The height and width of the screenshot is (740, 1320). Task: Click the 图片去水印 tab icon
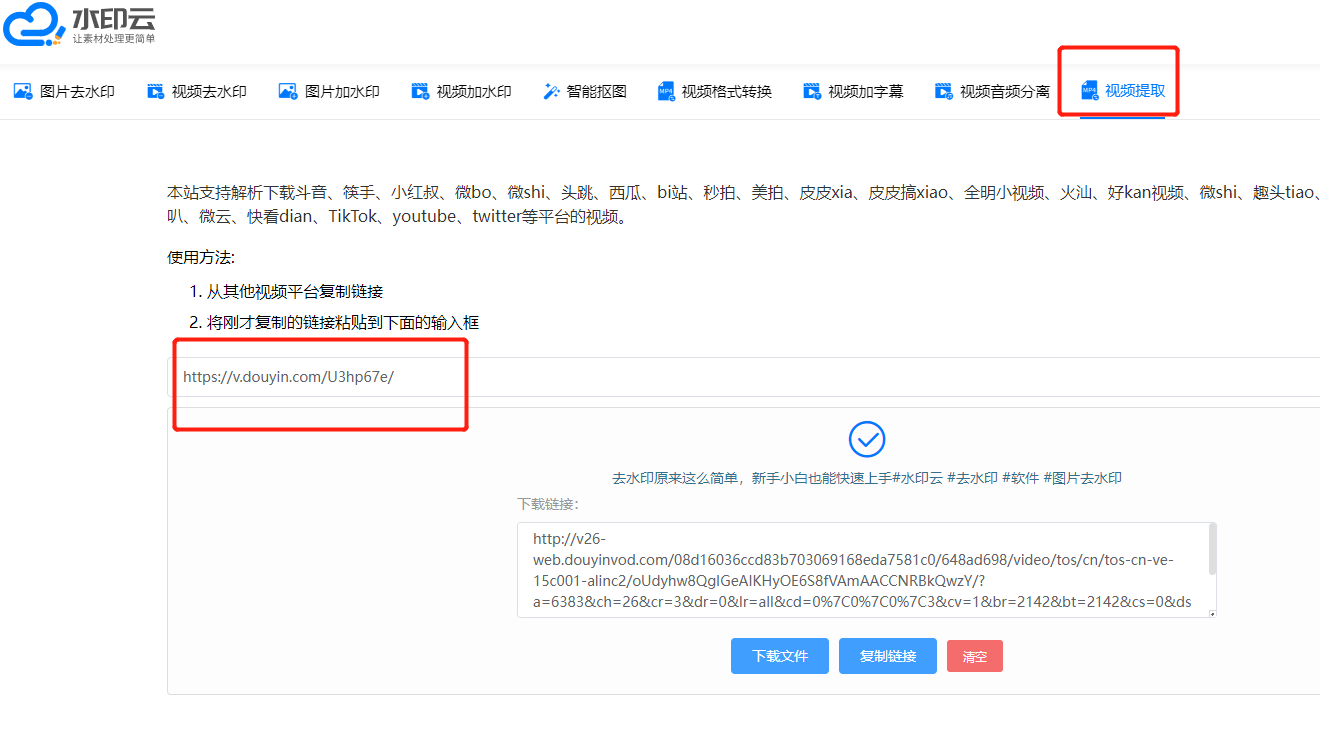point(22,91)
